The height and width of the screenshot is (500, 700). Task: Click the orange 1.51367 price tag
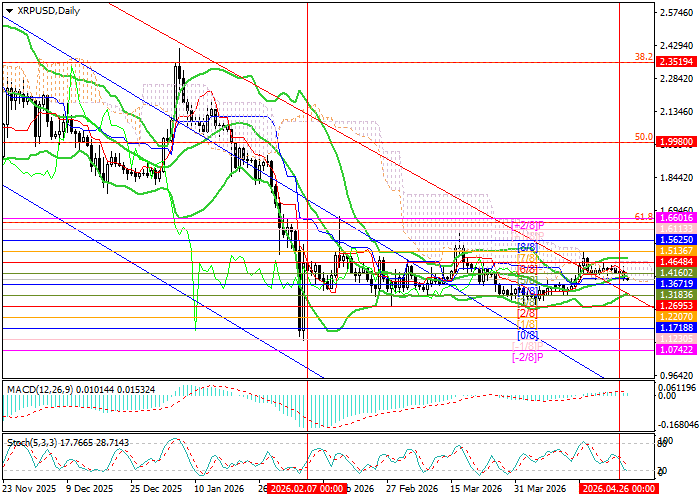[x=676, y=251]
